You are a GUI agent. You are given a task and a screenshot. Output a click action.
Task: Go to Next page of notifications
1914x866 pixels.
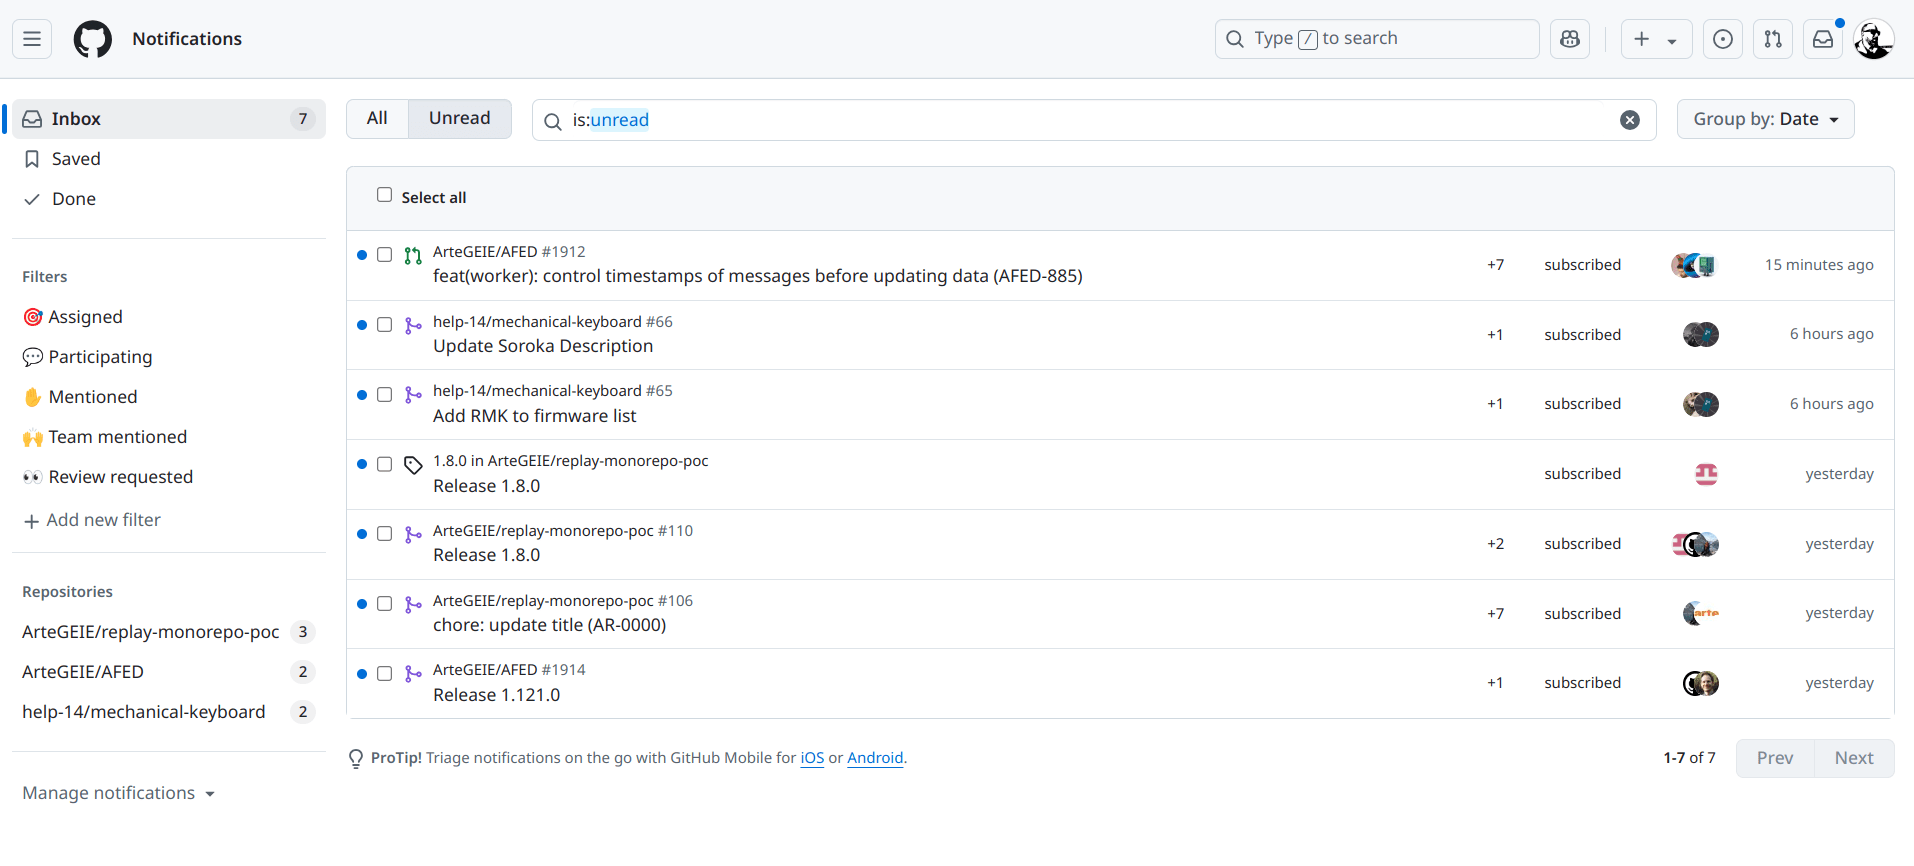(1854, 758)
